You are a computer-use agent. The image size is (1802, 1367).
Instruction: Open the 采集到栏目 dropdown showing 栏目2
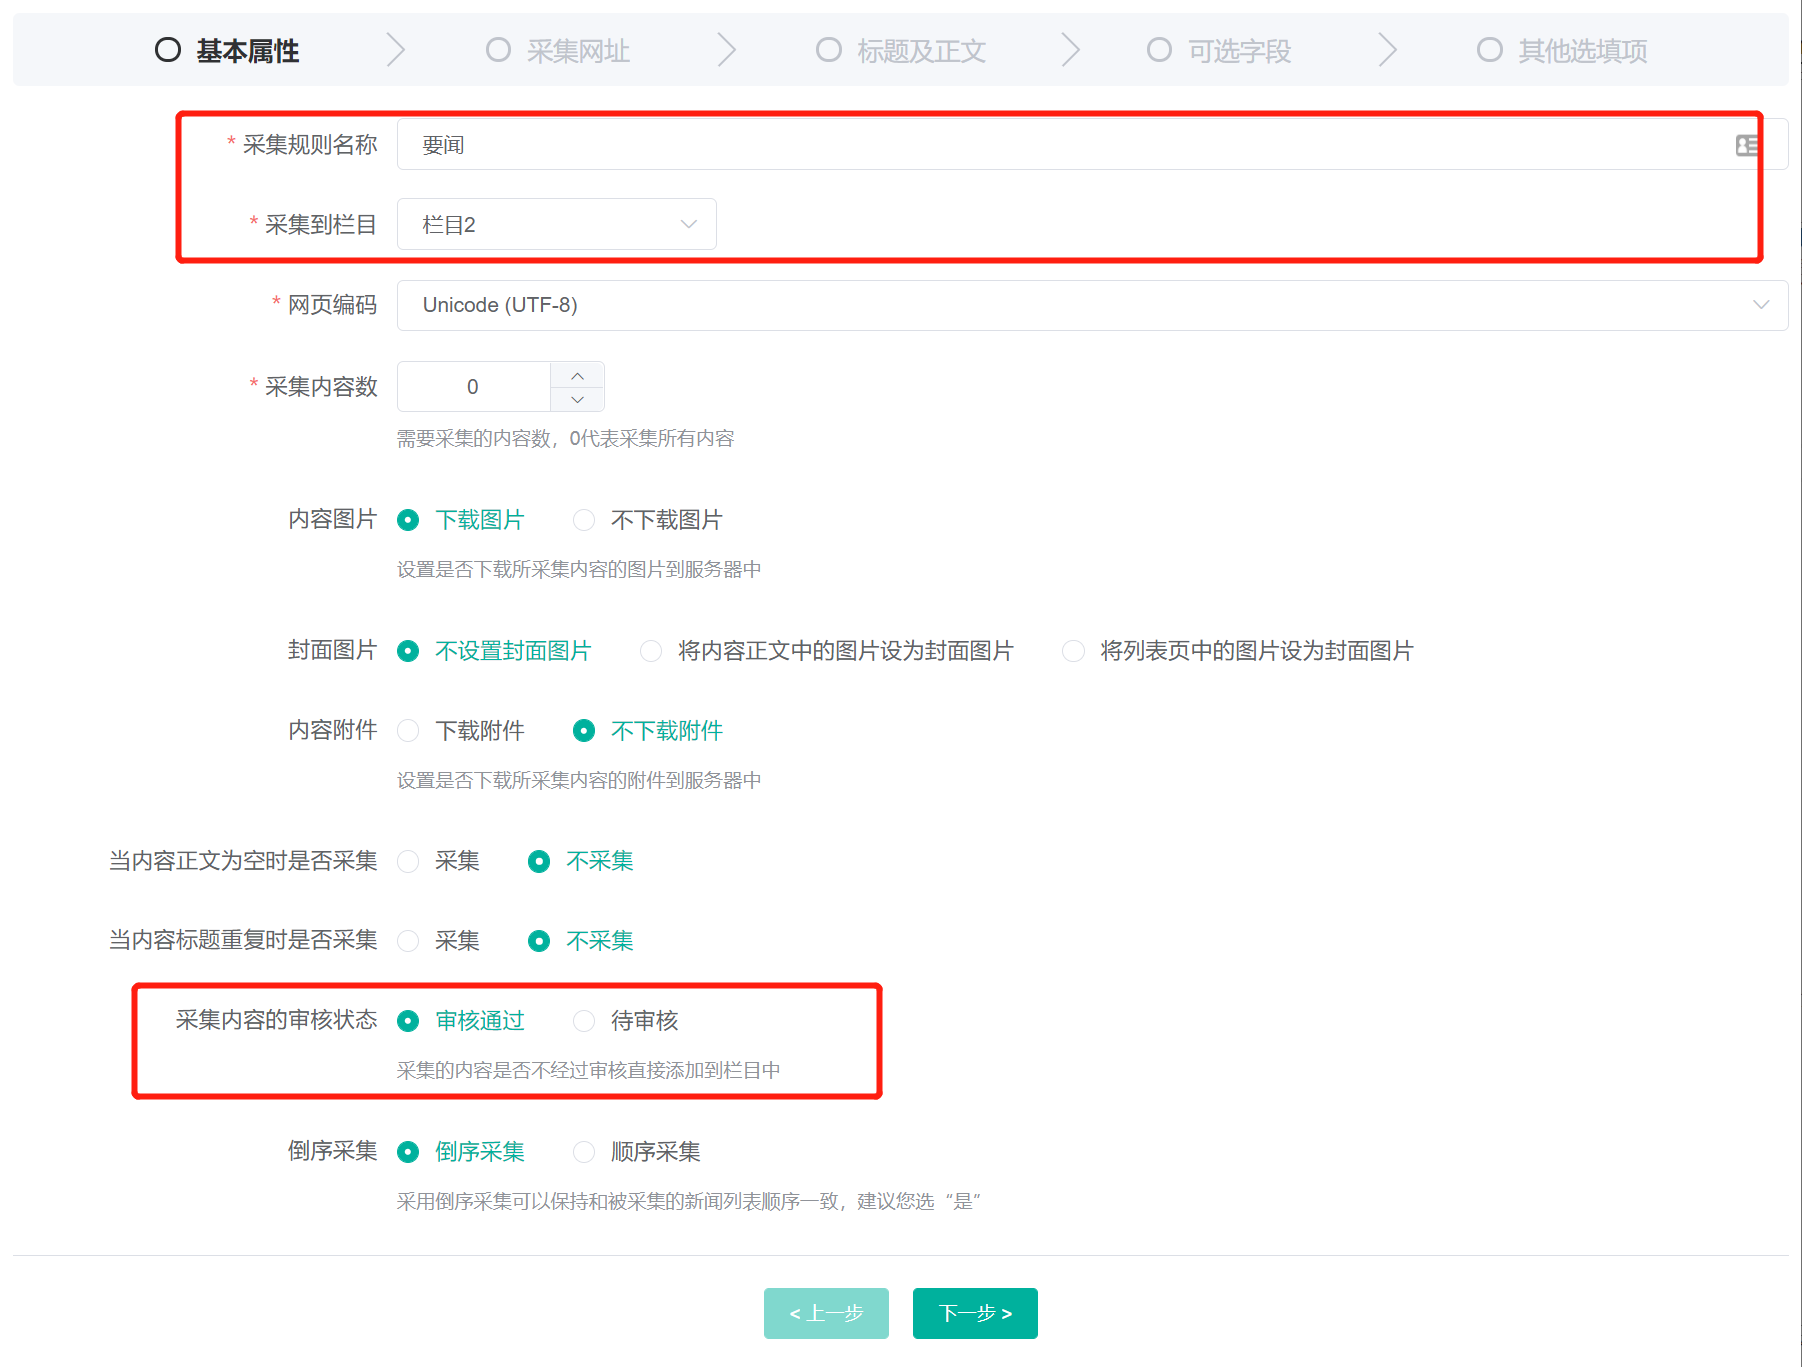(556, 225)
